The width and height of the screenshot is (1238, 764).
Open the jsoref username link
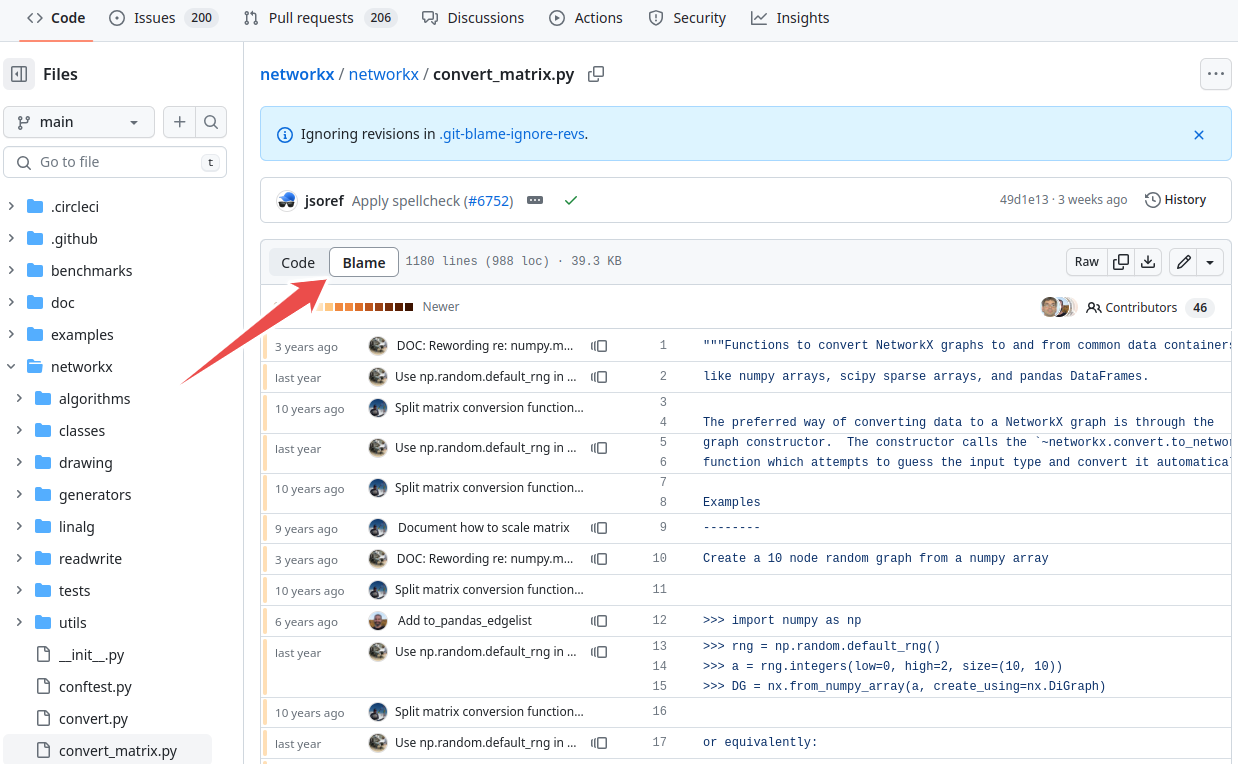point(324,200)
